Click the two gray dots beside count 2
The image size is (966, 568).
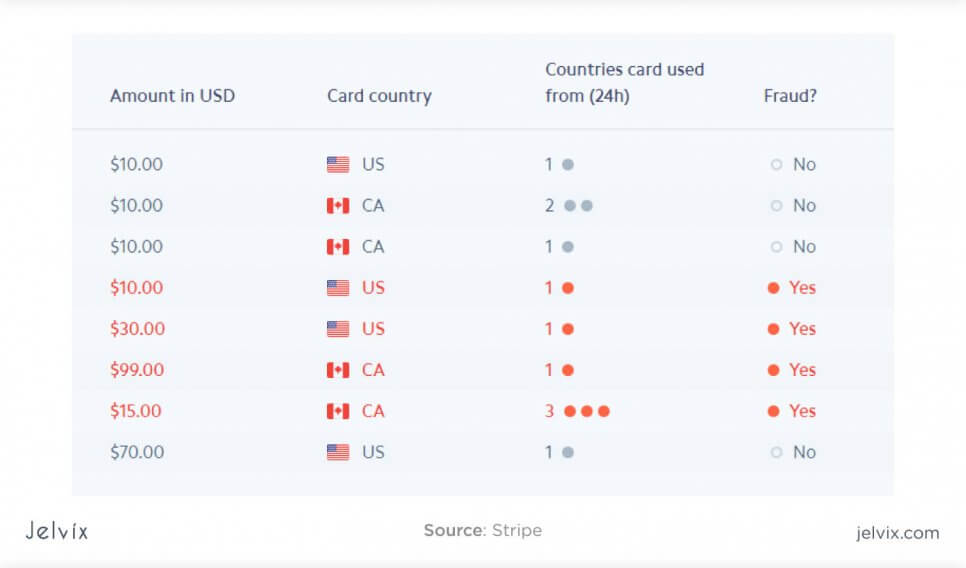coord(578,206)
